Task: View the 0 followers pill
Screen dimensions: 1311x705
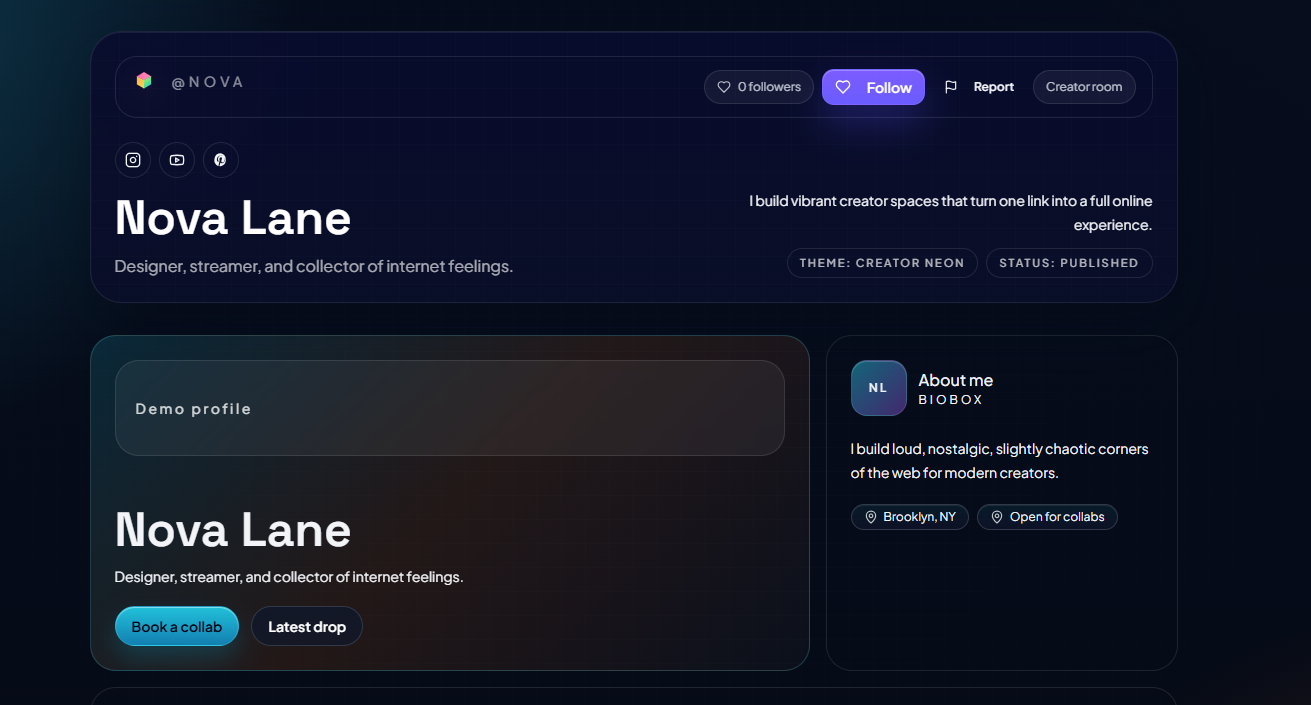Action: 759,87
